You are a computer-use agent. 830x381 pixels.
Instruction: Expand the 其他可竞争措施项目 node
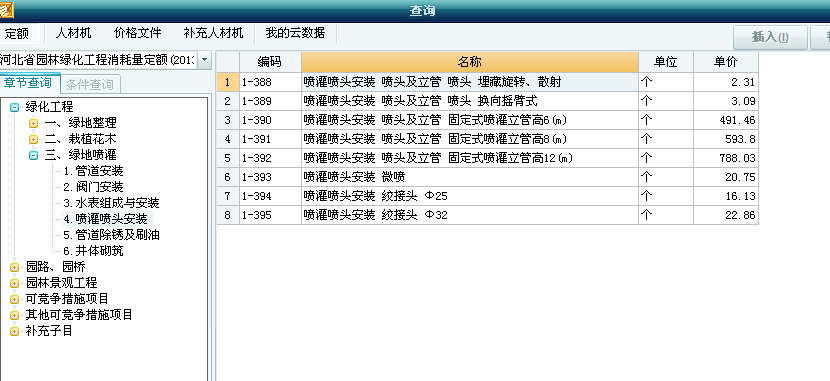coord(15,316)
